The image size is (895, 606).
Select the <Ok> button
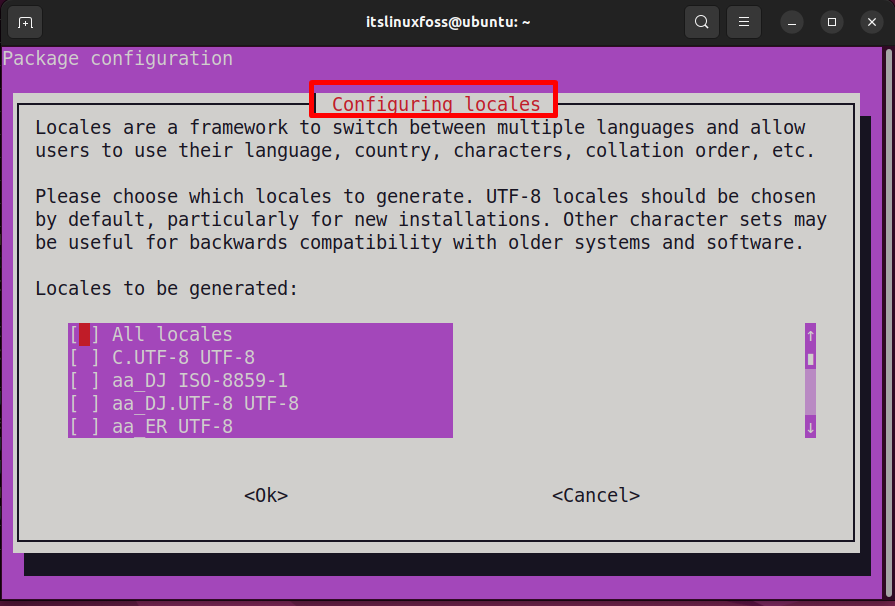point(266,495)
